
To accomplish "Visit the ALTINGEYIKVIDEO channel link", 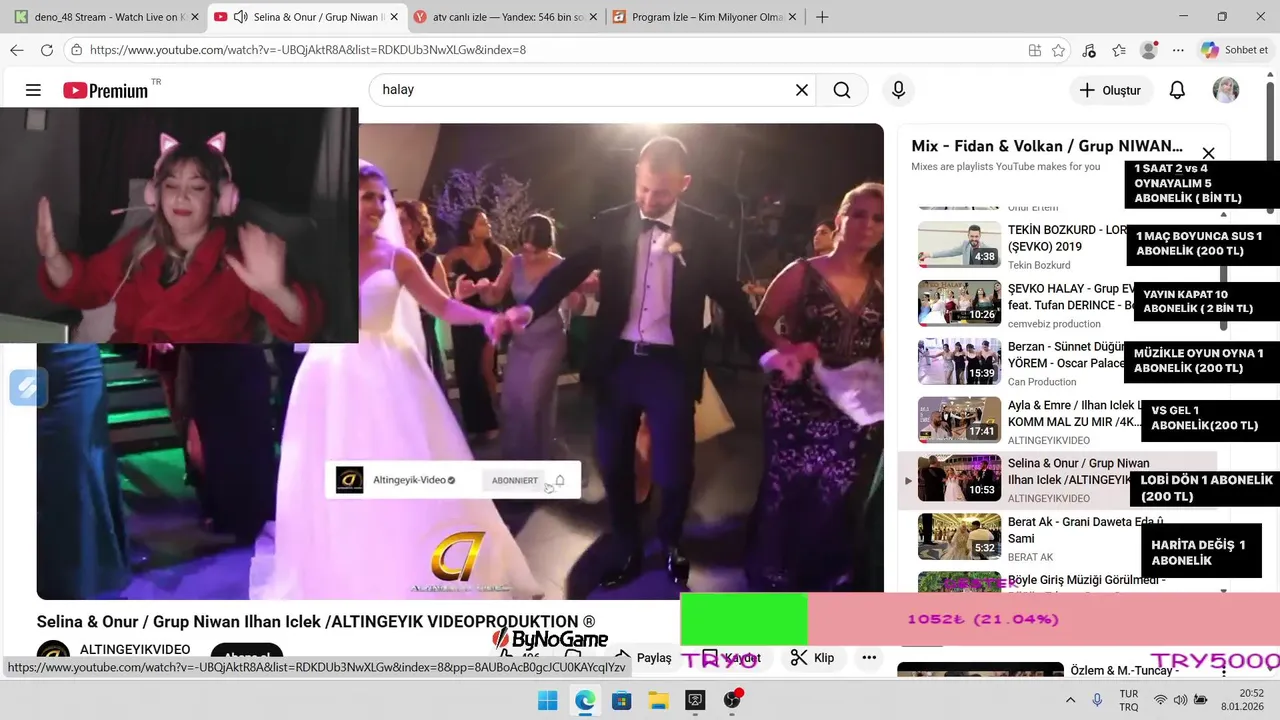I will 135,650.
